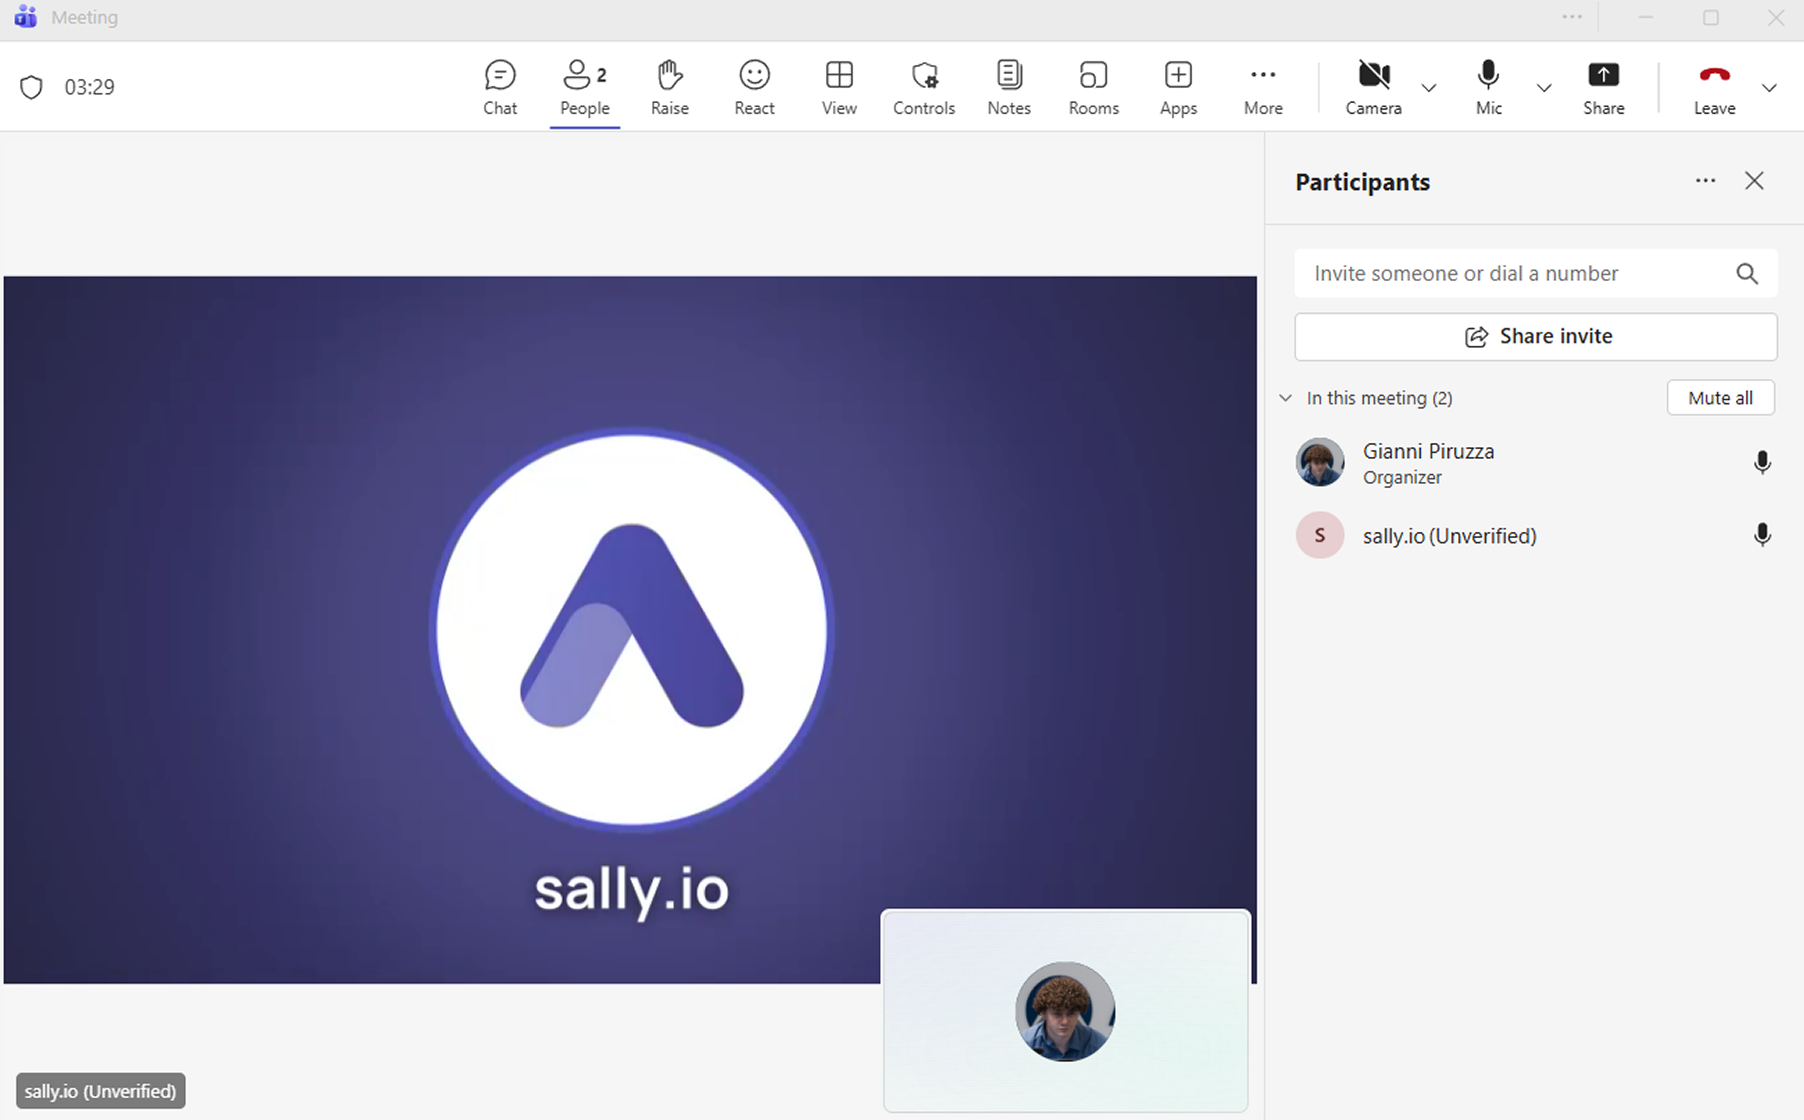Raise your hand in the meeting

click(669, 87)
